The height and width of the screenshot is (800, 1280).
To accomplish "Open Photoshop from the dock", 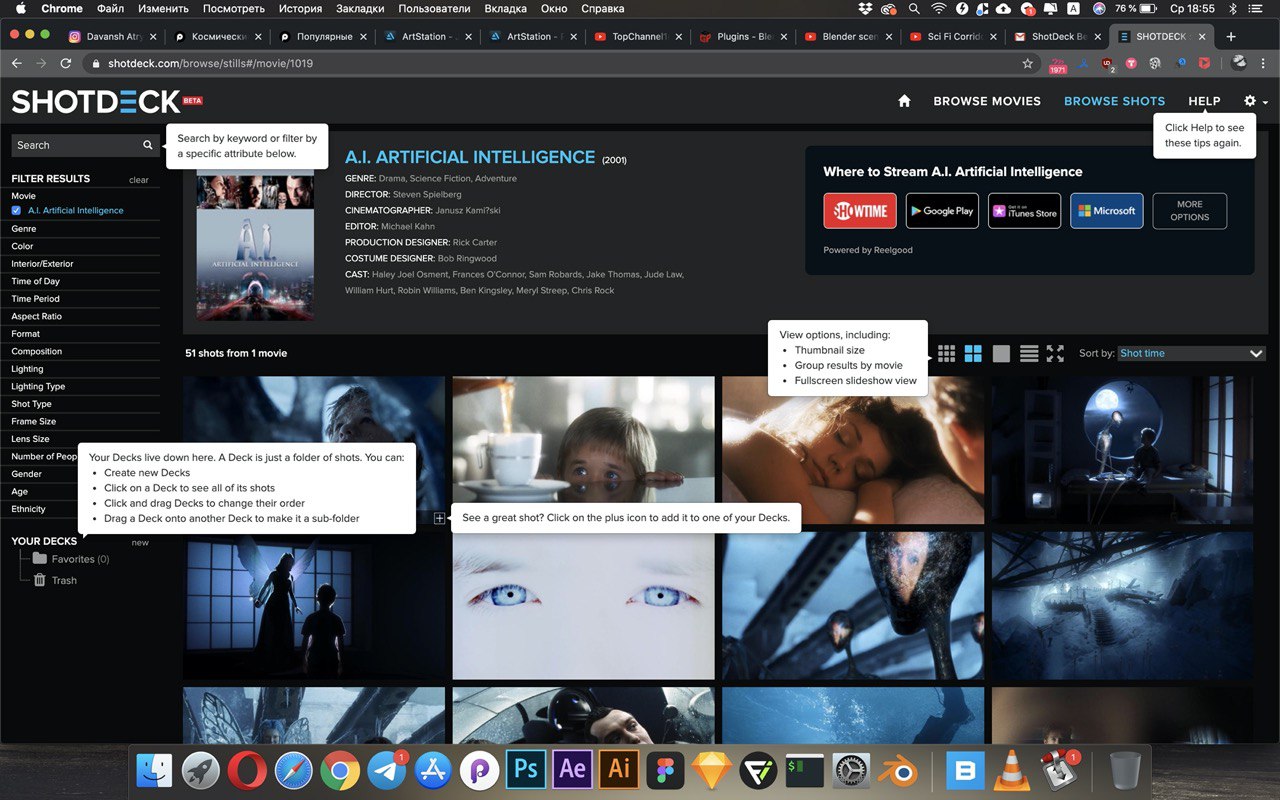I will click(526, 769).
